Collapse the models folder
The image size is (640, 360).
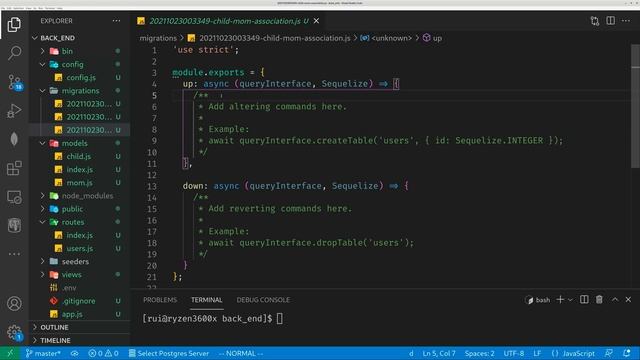point(80,143)
